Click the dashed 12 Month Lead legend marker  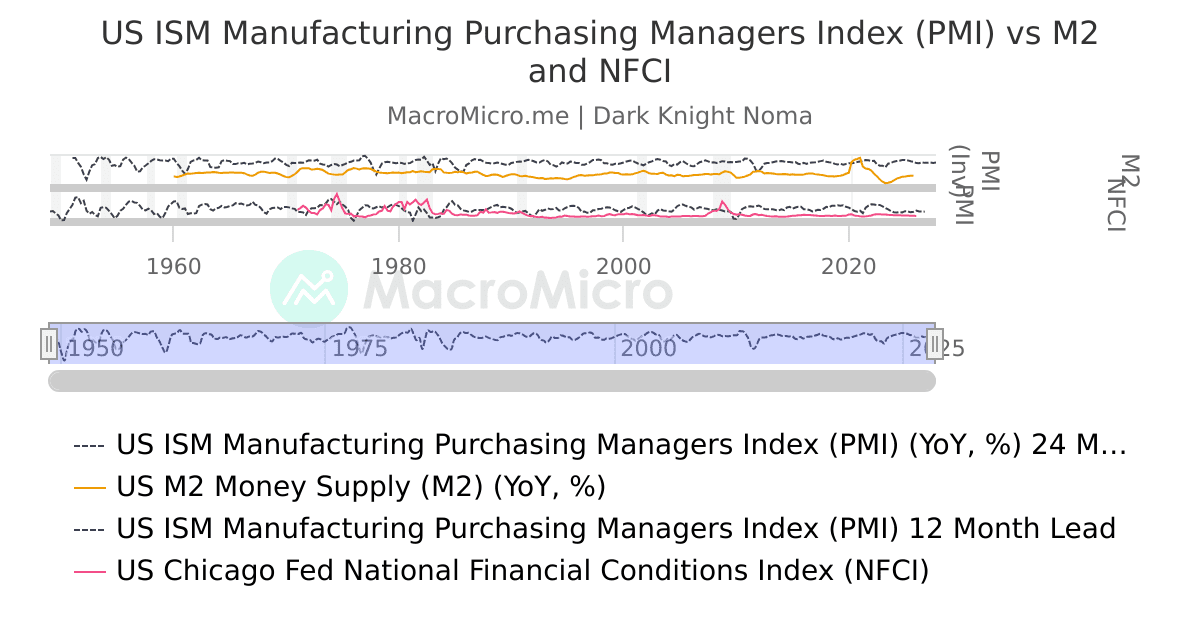(88, 528)
